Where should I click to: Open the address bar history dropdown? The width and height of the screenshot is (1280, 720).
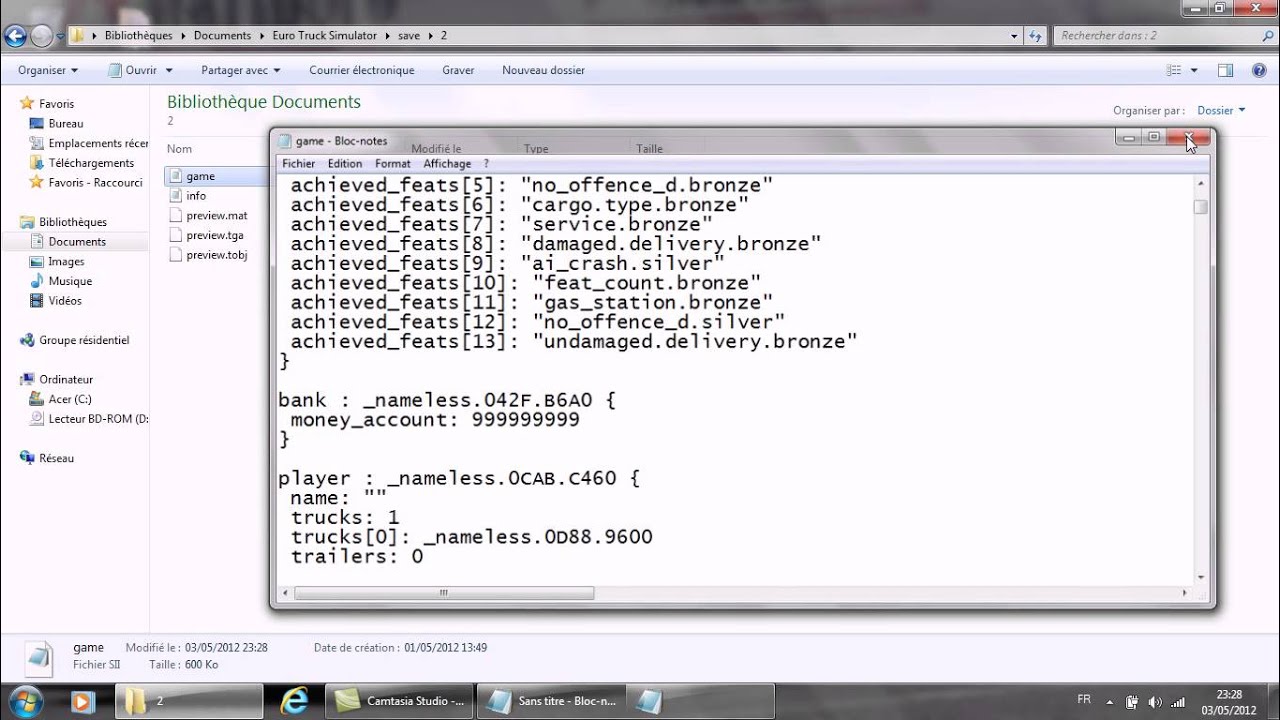(1014, 36)
